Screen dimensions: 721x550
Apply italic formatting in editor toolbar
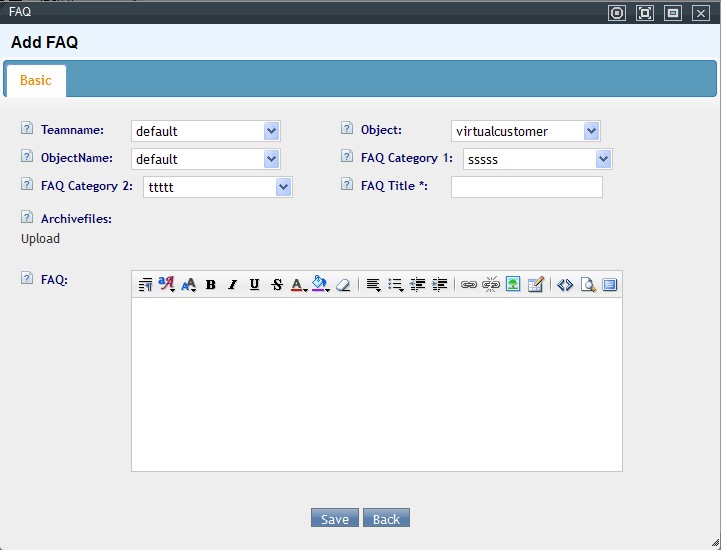point(232,285)
